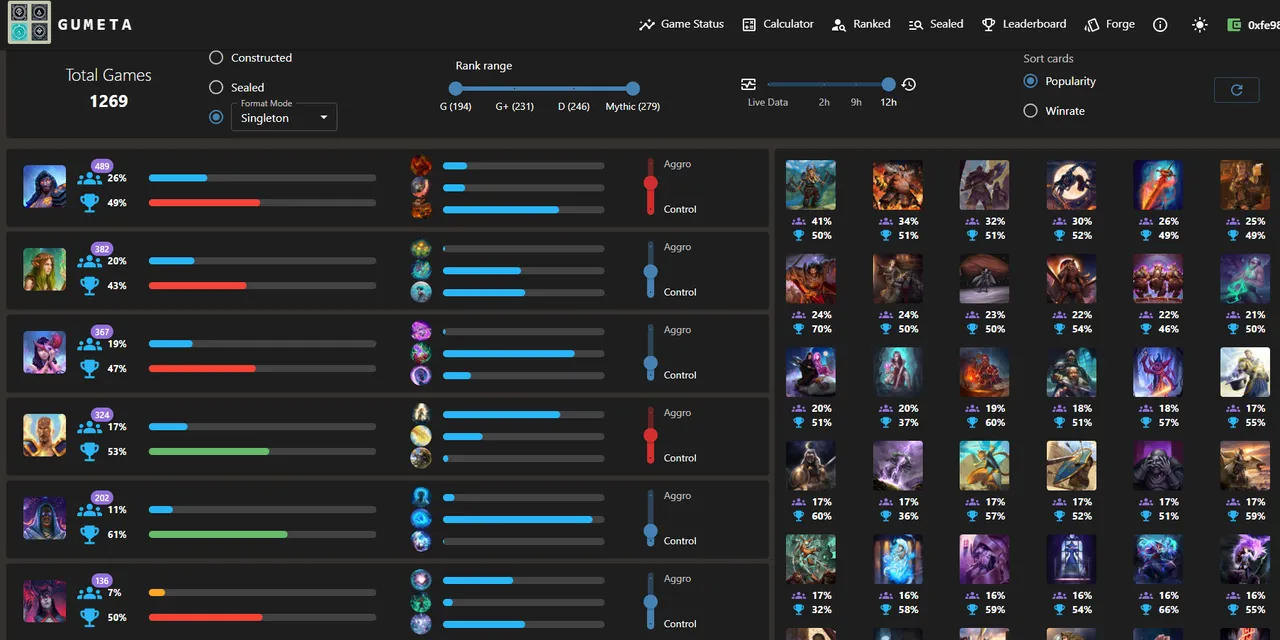Click top god power icon in 489 row

[422, 165]
